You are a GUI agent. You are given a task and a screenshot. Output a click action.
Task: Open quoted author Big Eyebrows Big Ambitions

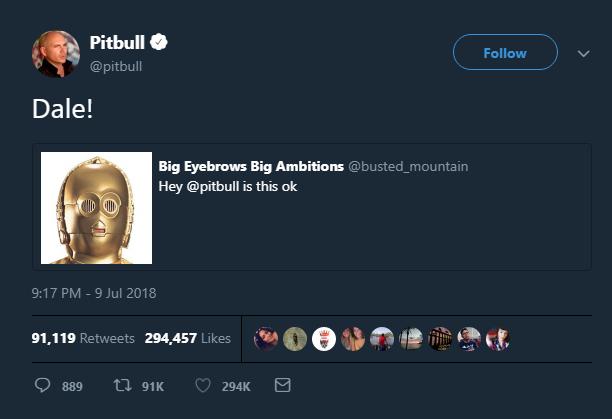pos(250,166)
